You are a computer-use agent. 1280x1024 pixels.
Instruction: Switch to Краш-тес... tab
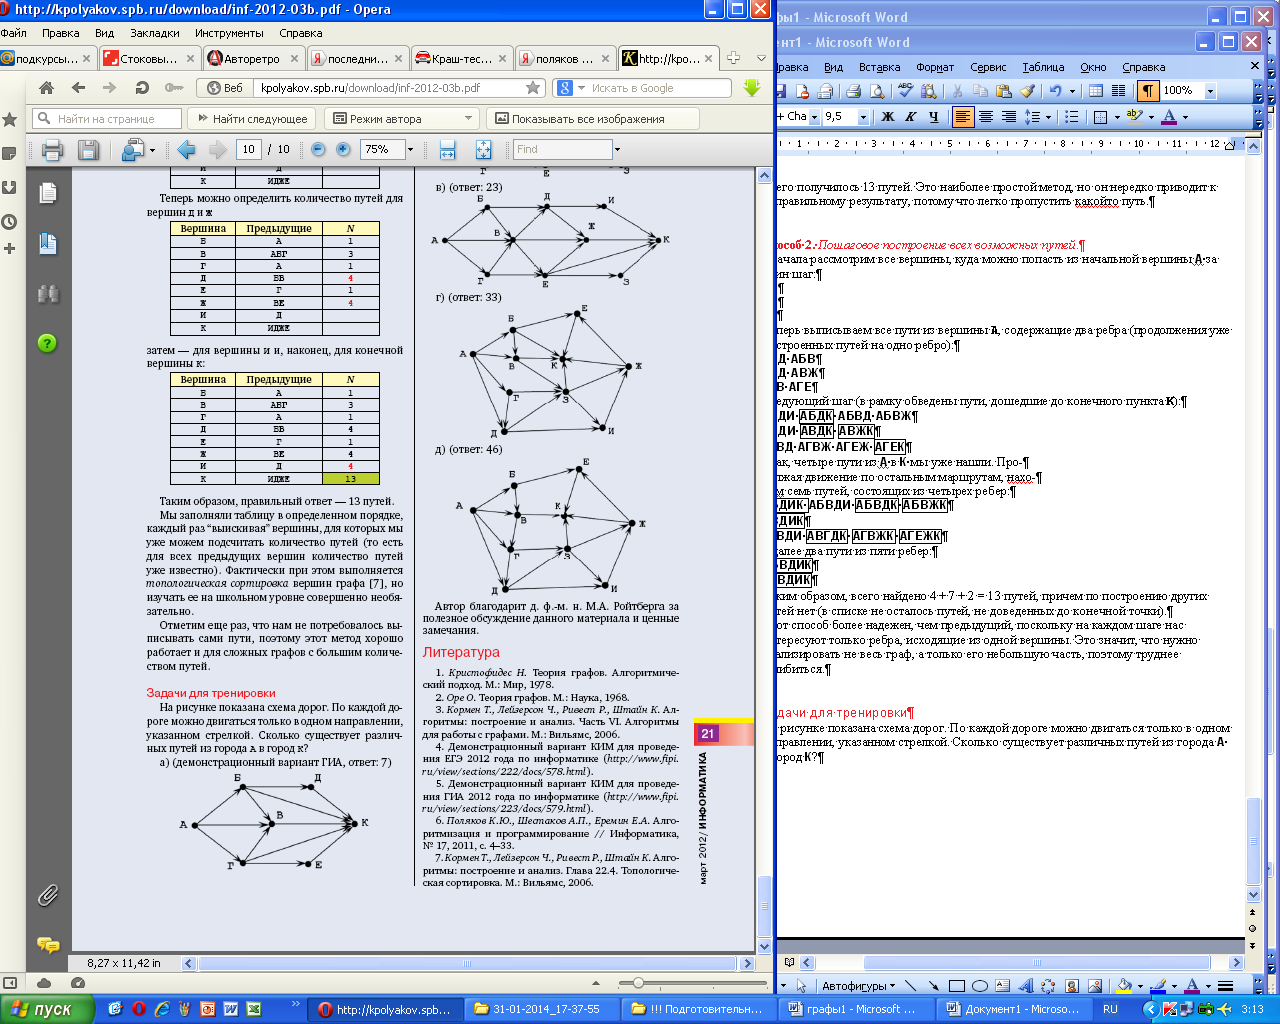pyautogui.click(x=461, y=58)
